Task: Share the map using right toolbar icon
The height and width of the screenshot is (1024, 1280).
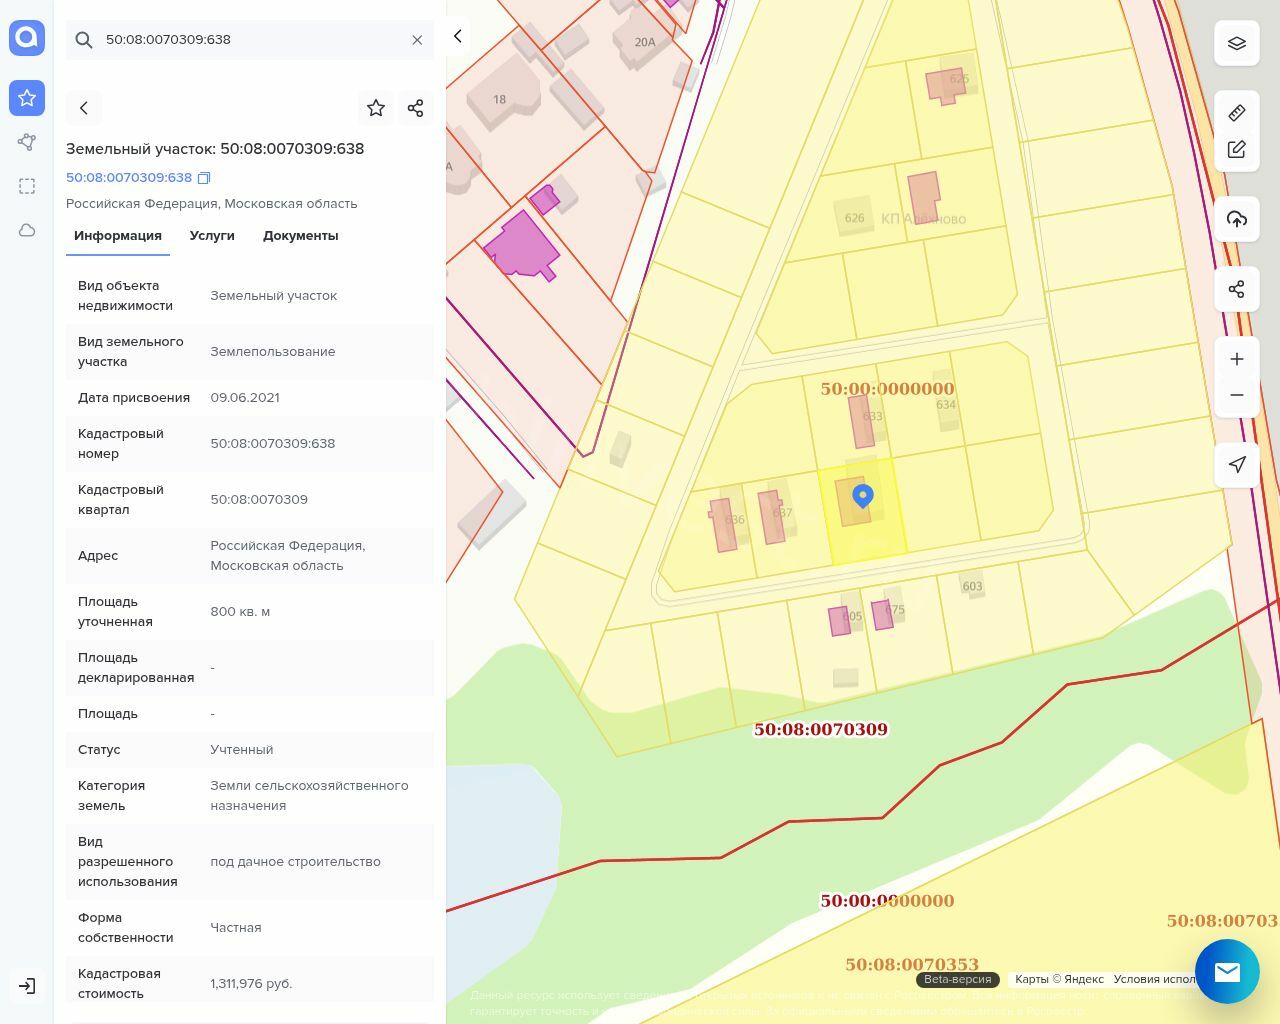Action: 1237,289
